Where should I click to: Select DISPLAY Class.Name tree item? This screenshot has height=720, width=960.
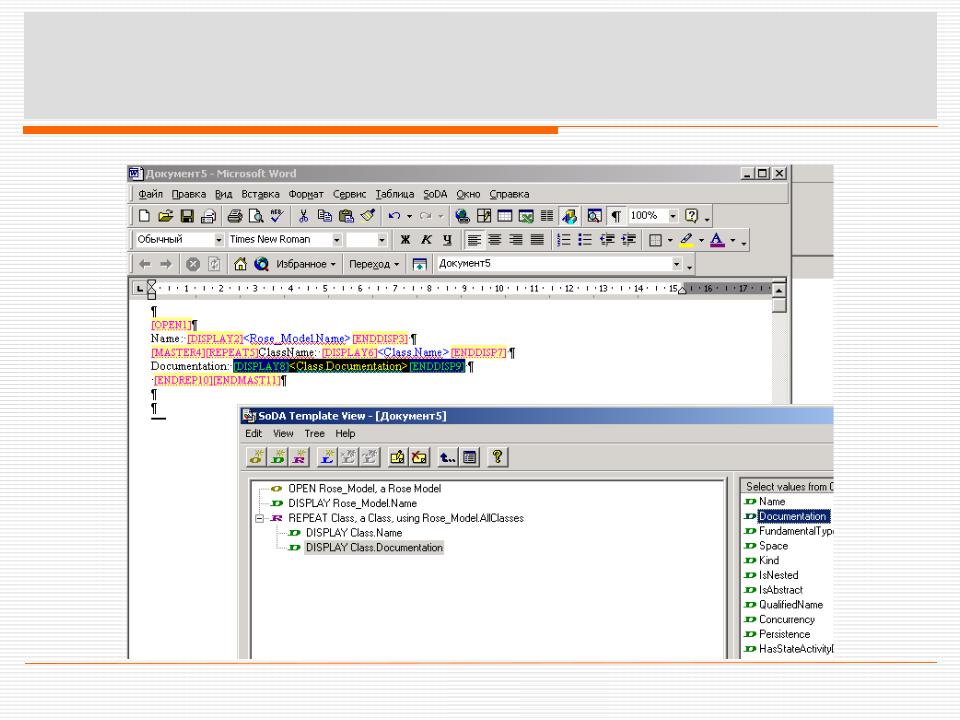(354, 533)
